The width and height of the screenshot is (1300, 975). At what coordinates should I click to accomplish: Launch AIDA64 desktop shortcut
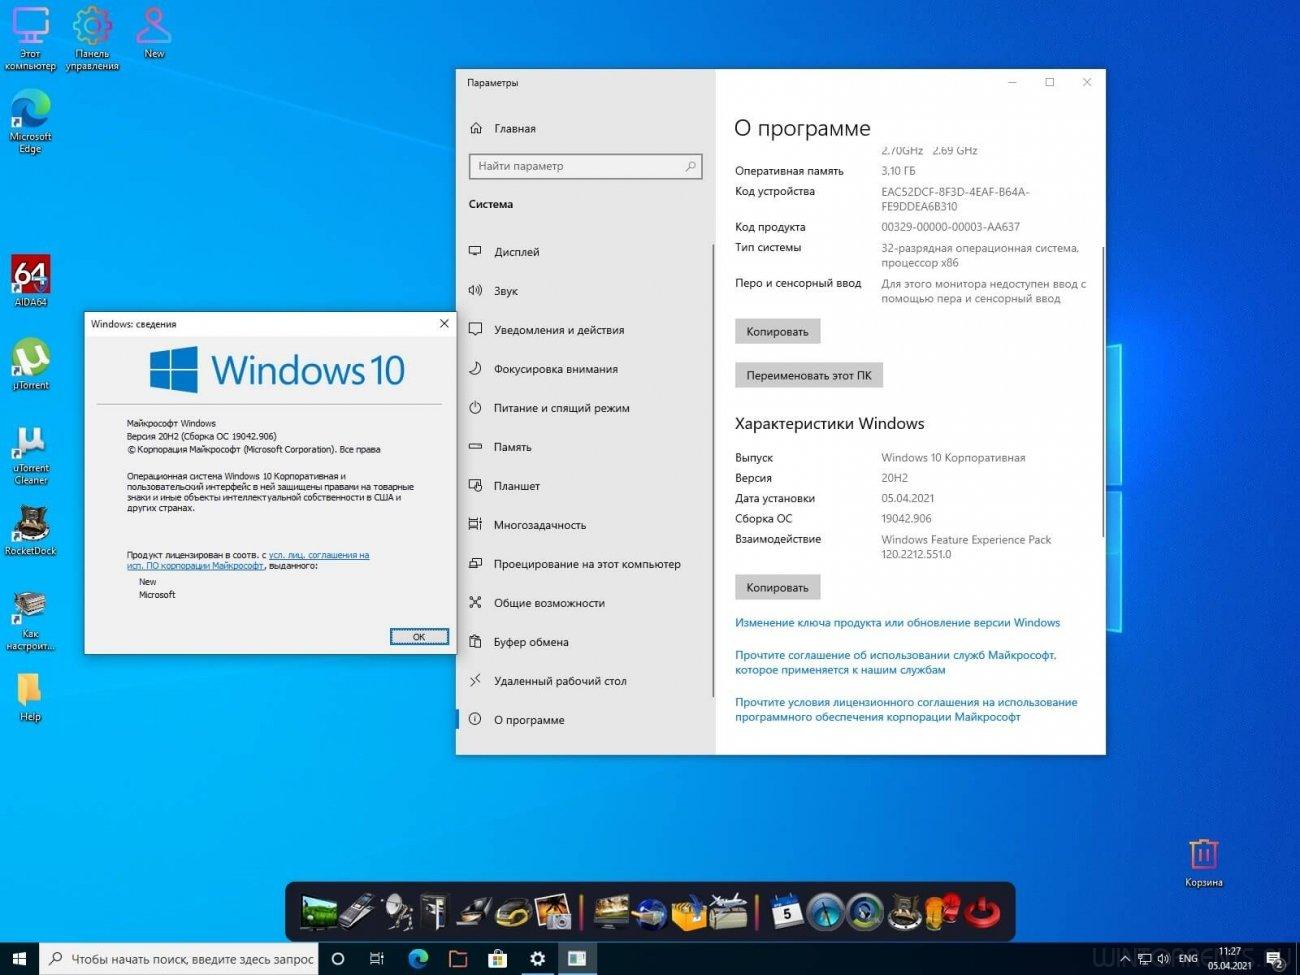click(x=30, y=280)
